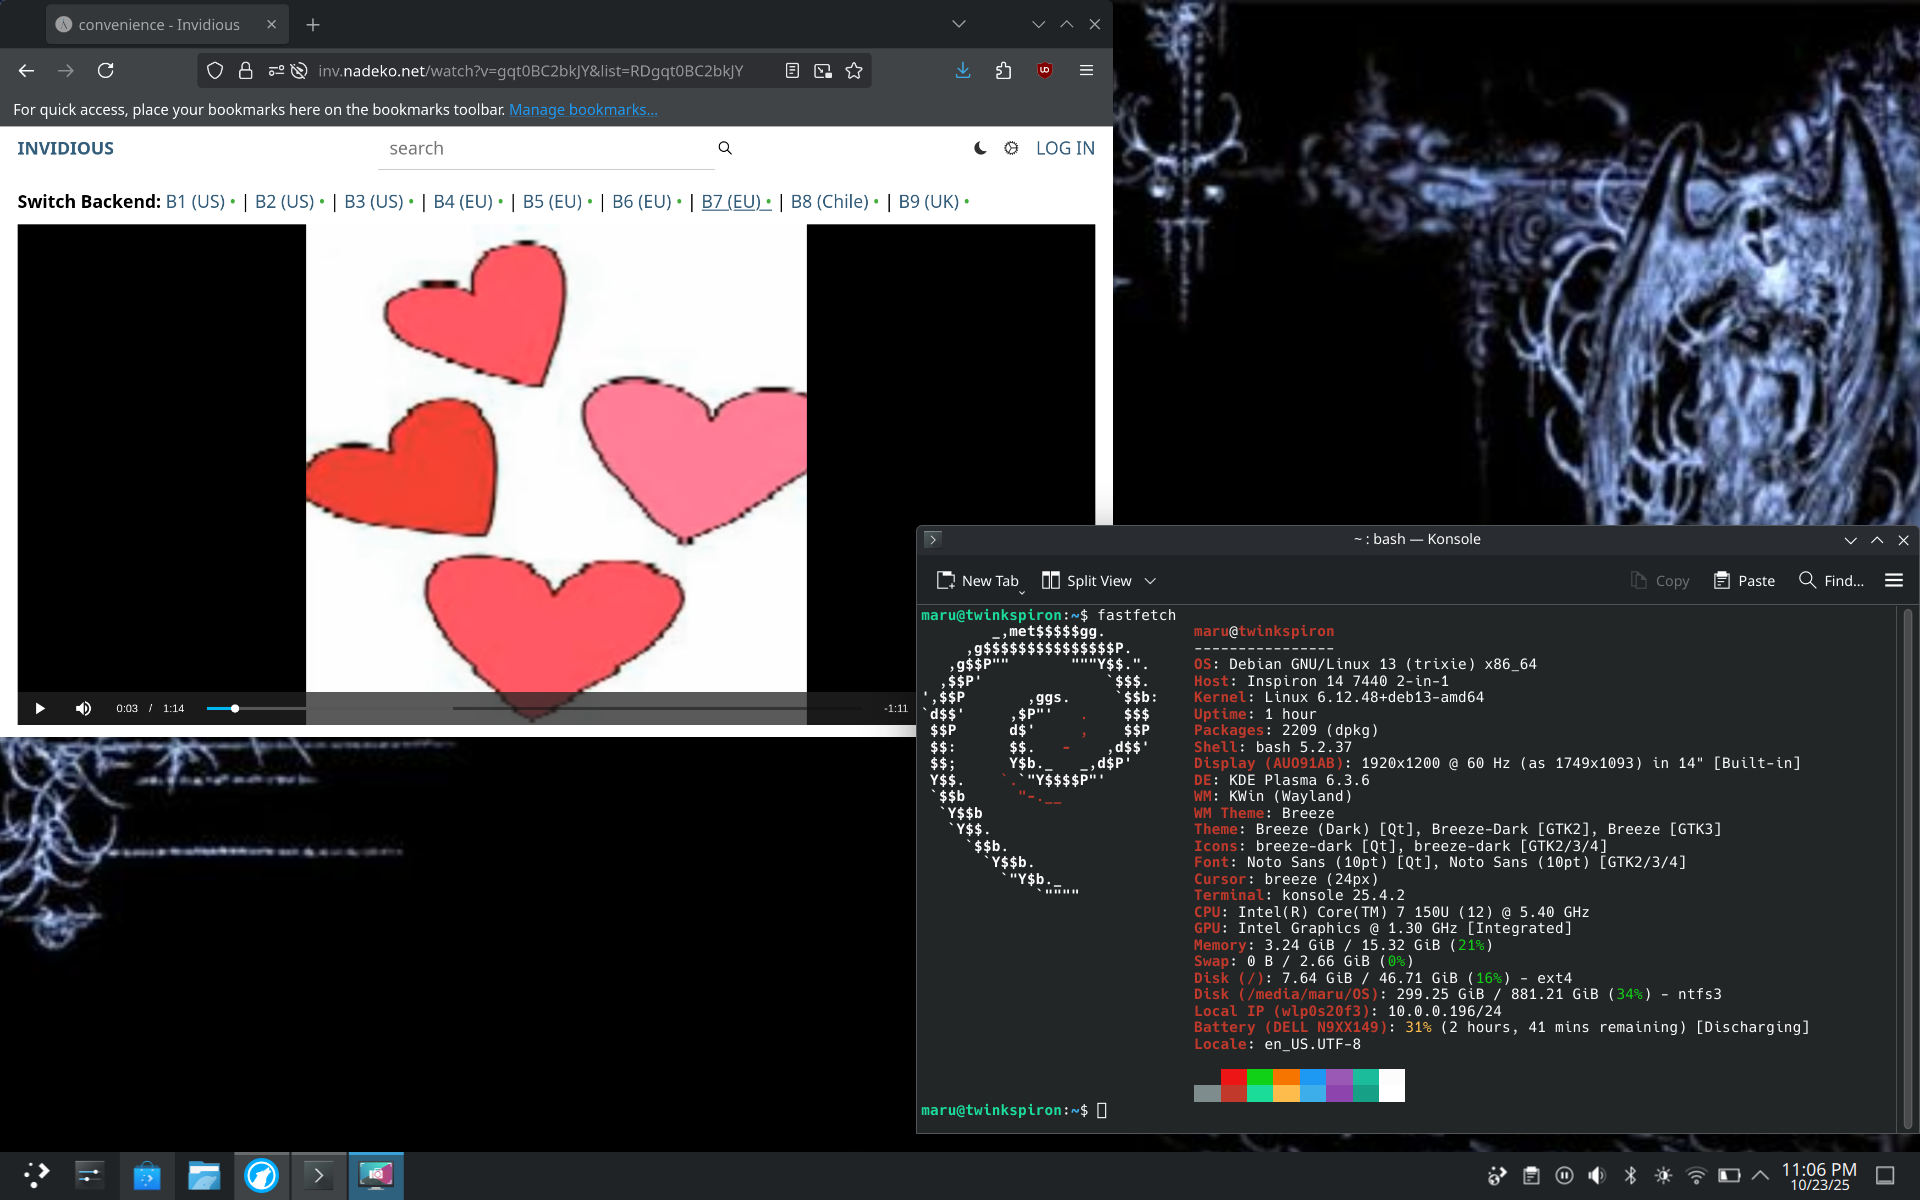Toggle reader view in the address bar
This screenshot has width=1920, height=1200.
[792, 71]
